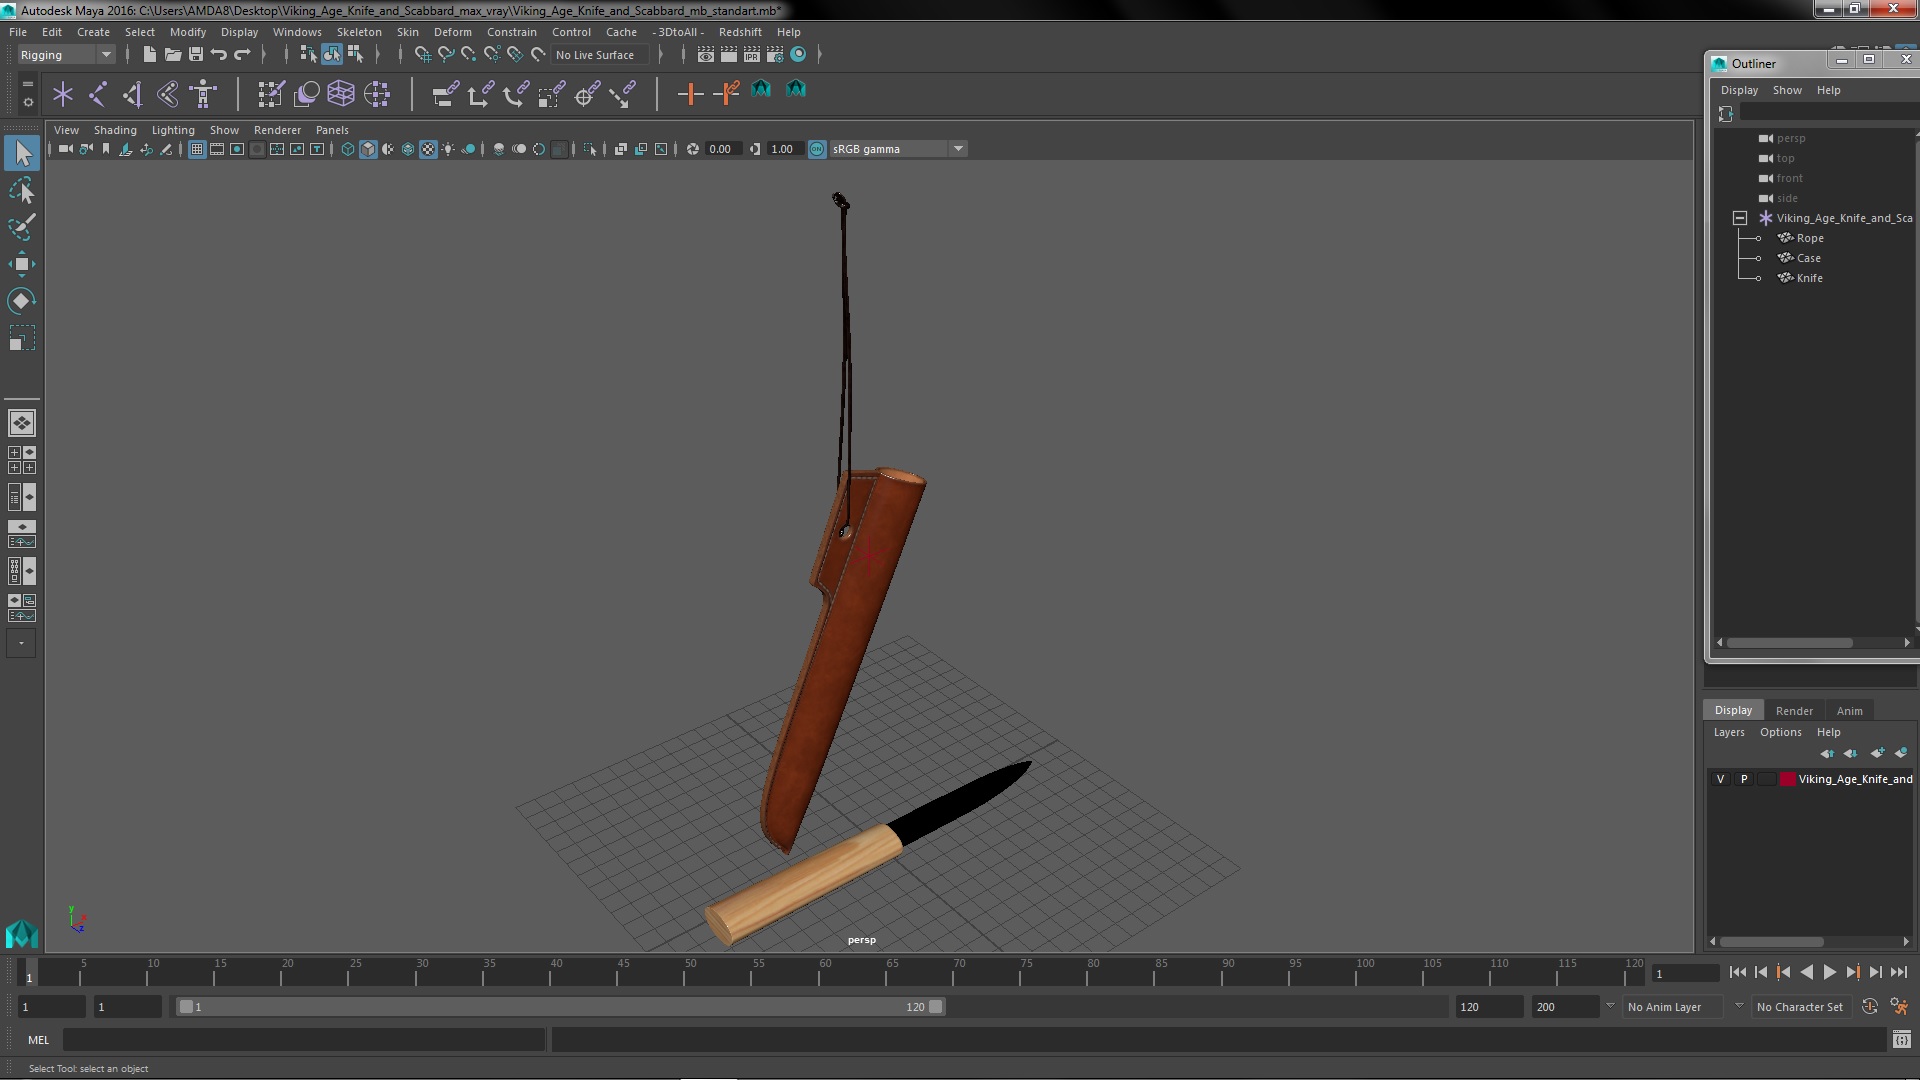Open the Outliner Show menu
This screenshot has width=1920, height=1080.
[1787, 90]
